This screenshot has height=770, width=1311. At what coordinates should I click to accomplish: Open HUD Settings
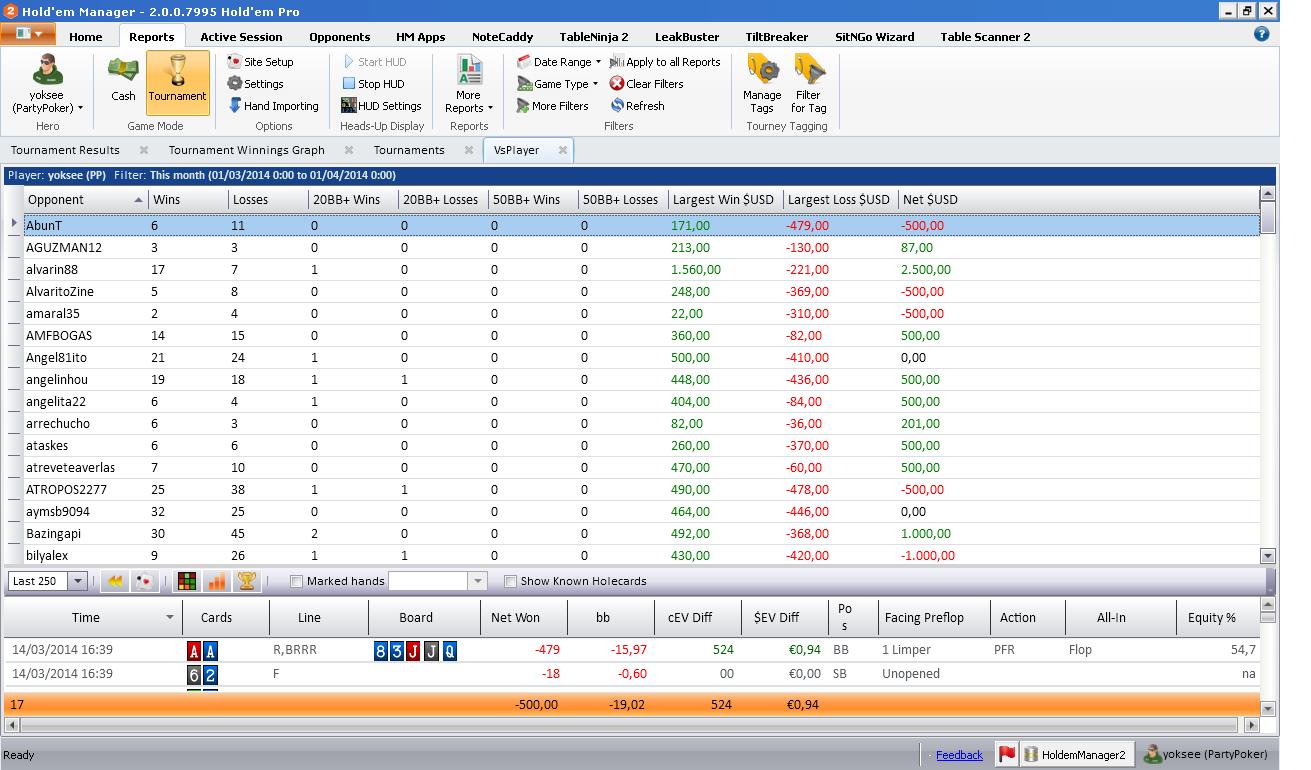click(381, 106)
